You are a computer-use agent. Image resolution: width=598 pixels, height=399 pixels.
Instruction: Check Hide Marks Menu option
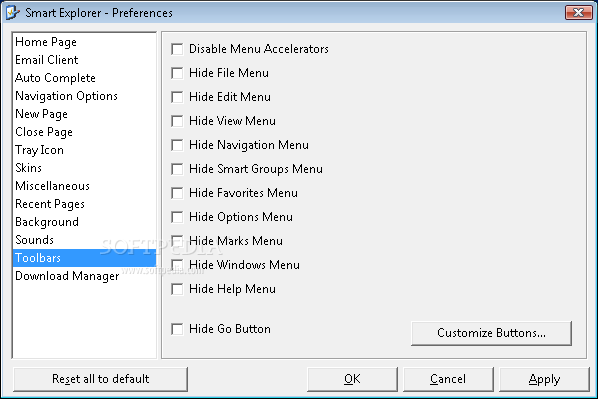click(177, 241)
